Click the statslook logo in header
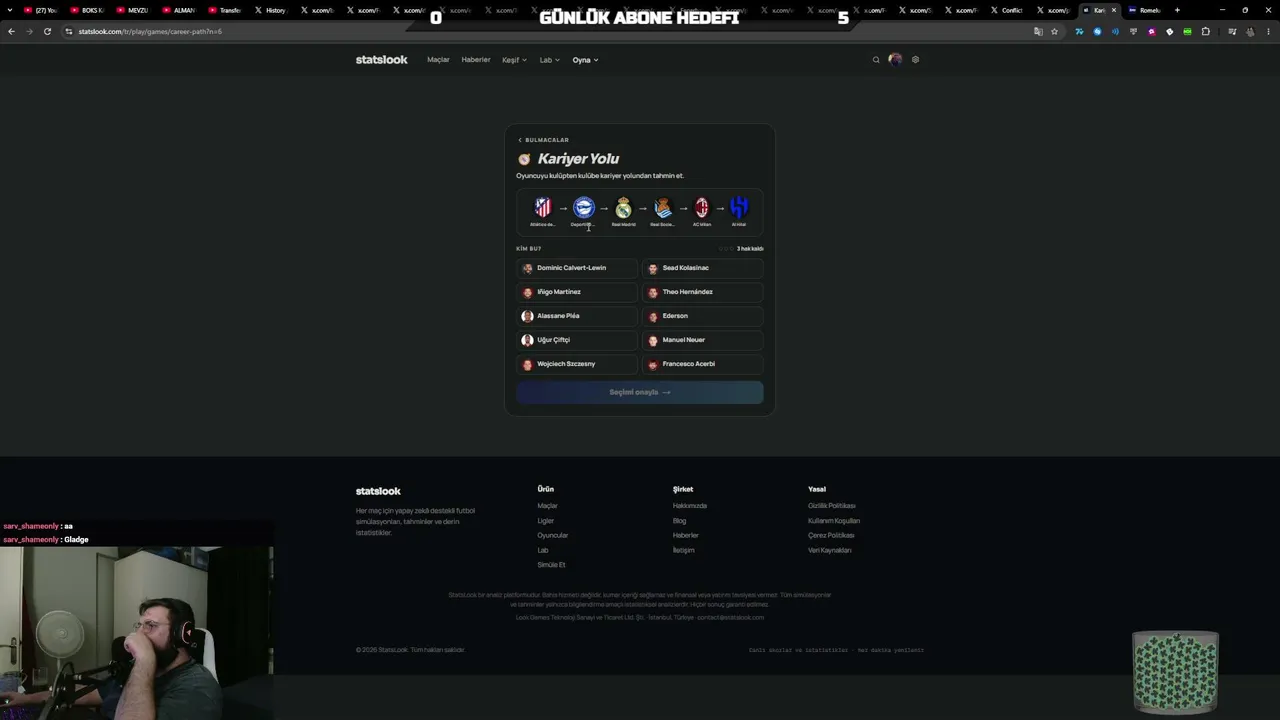Screen dimensions: 1280x720 tap(381, 60)
